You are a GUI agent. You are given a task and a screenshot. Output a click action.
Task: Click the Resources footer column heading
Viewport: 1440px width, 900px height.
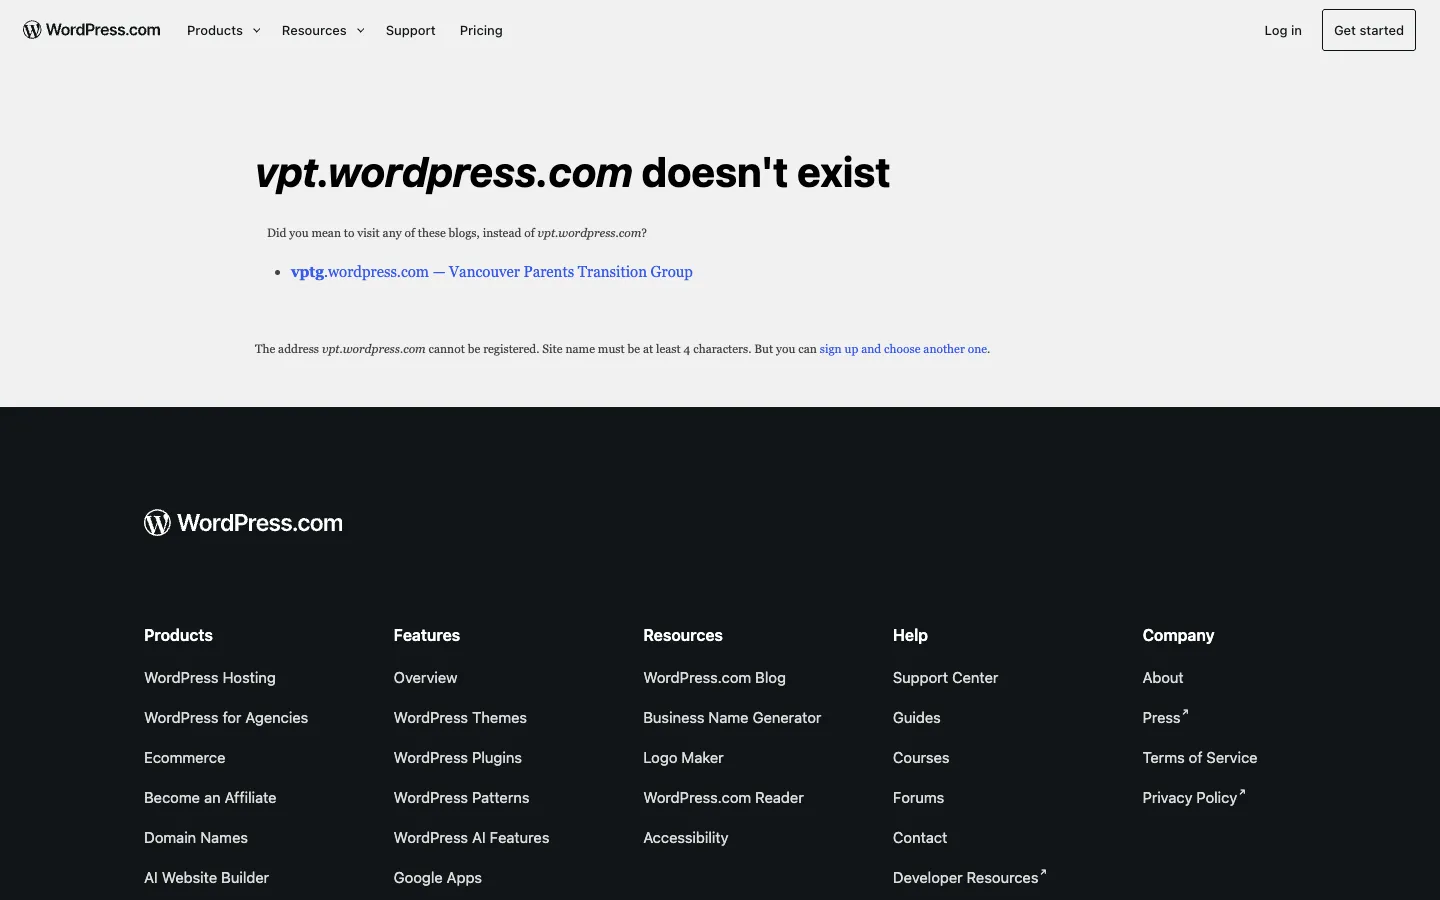pos(683,636)
